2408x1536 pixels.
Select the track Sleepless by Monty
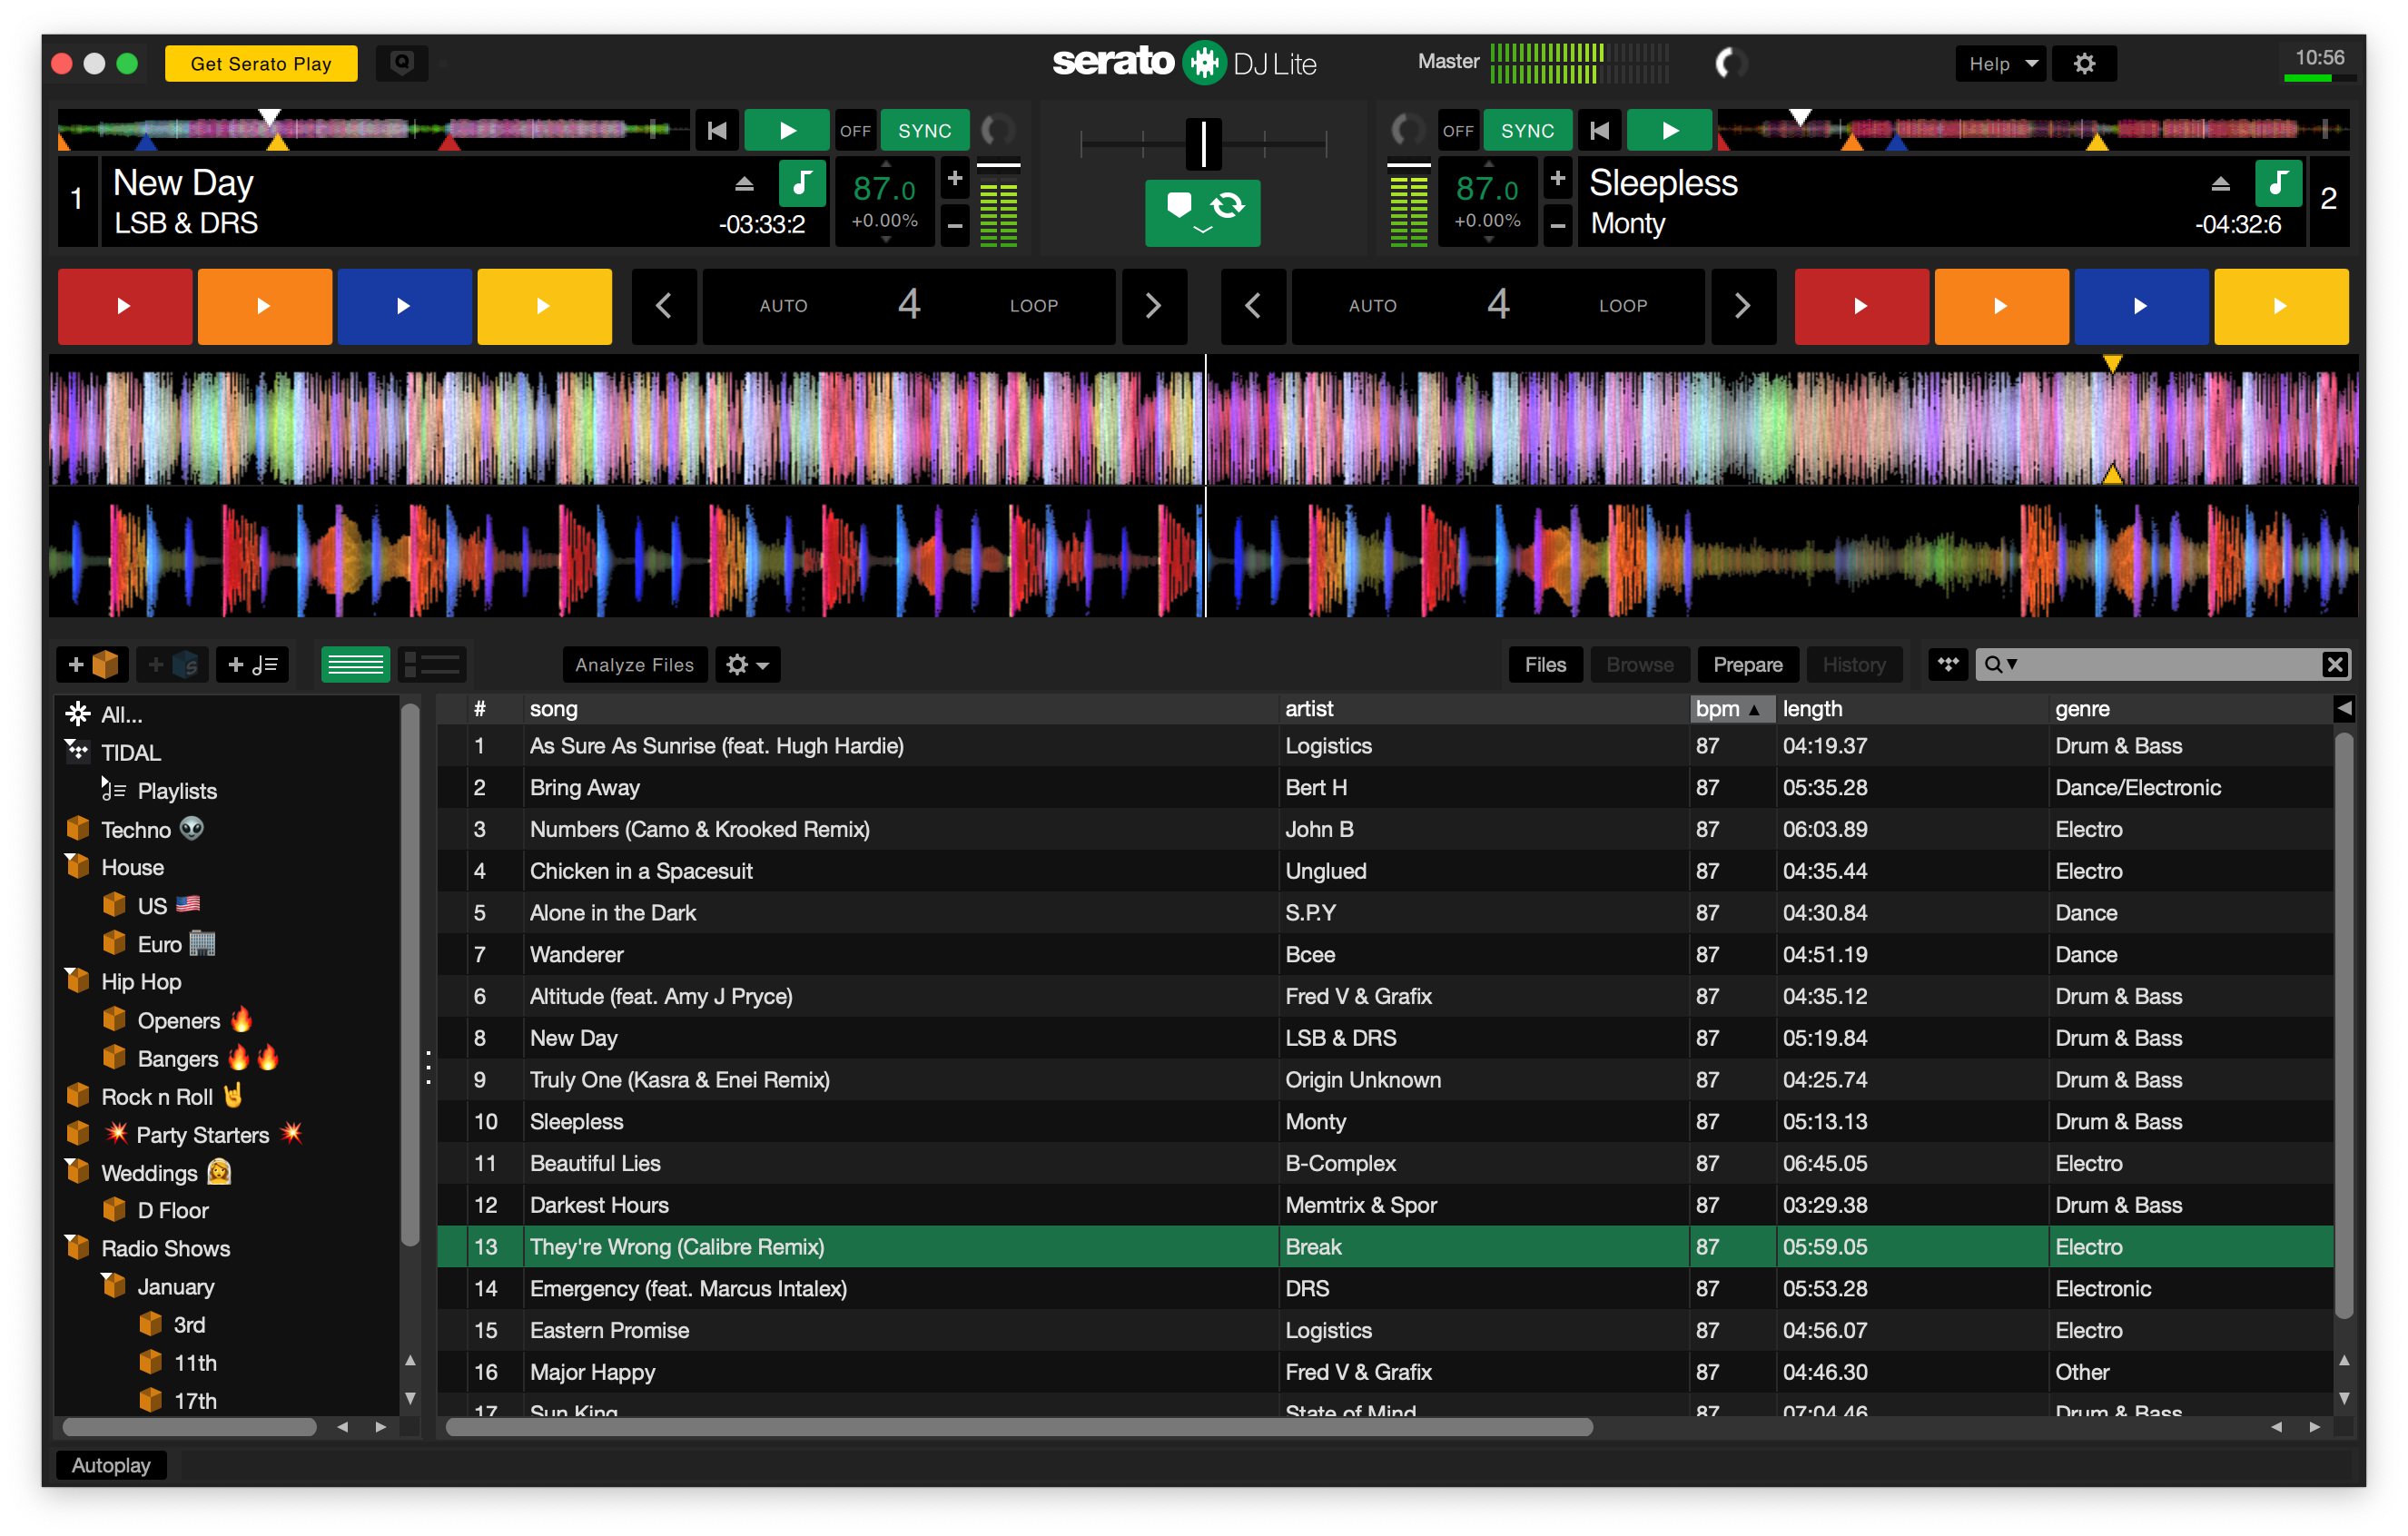pos(1385,1122)
